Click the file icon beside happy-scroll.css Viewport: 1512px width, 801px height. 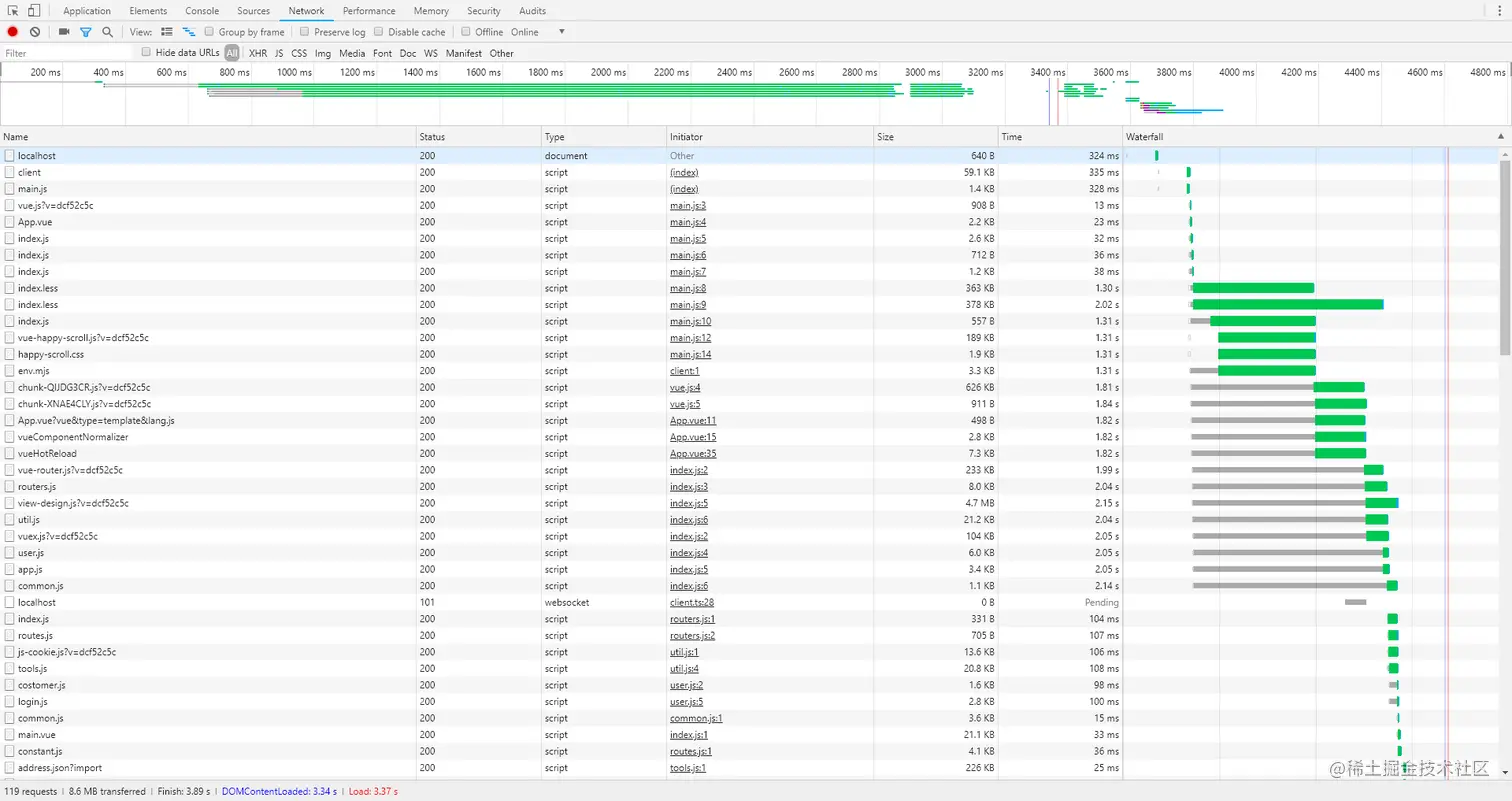[9, 354]
